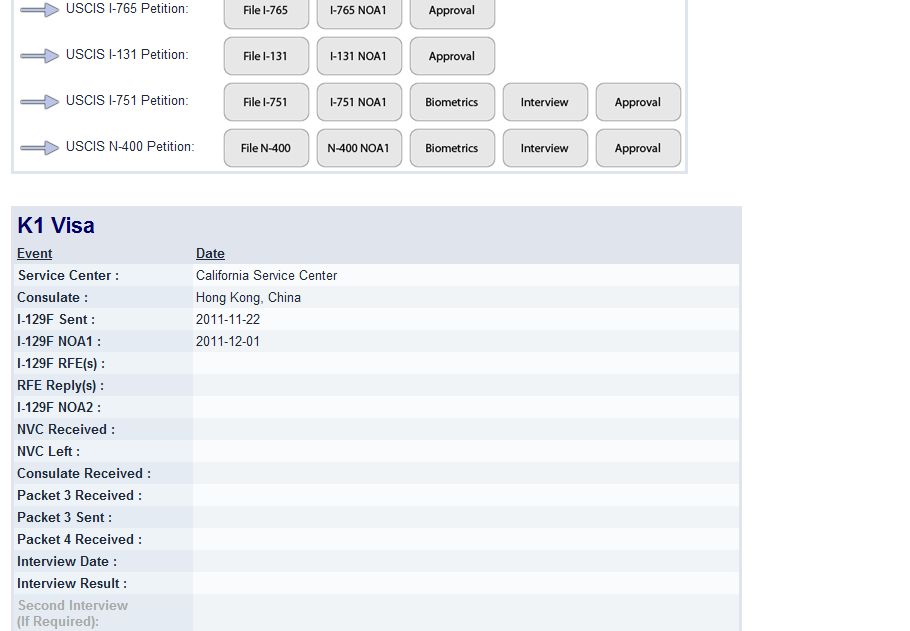Click the I-129F RFE(s) label
910x631 pixels.
(61, 364)
